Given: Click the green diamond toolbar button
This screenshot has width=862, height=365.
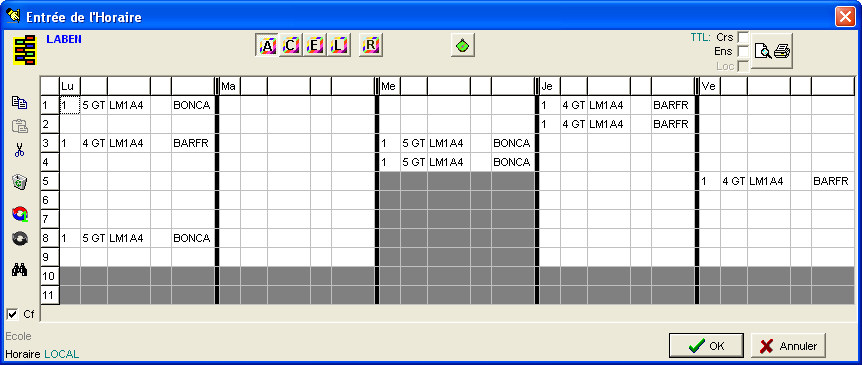Looking at the screenshot, I should 463,46.
